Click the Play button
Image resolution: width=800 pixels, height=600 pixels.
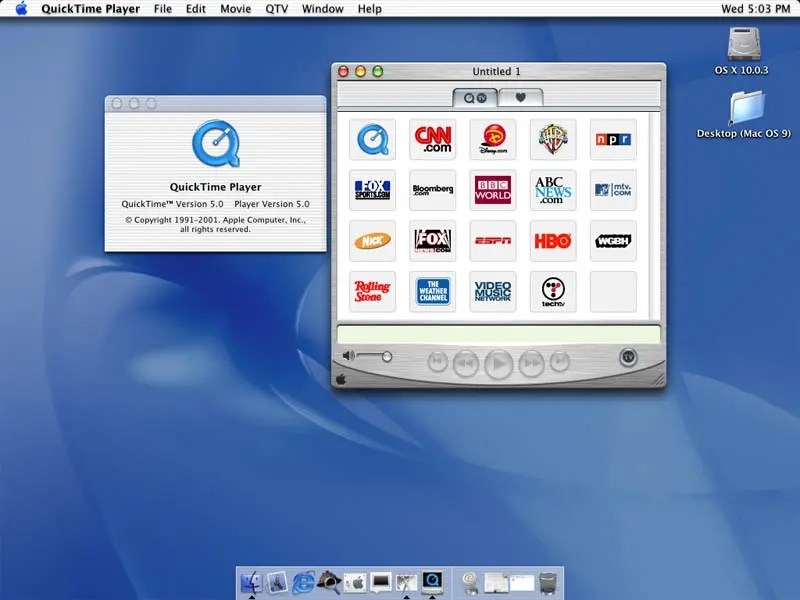click(x=498, y=364)
